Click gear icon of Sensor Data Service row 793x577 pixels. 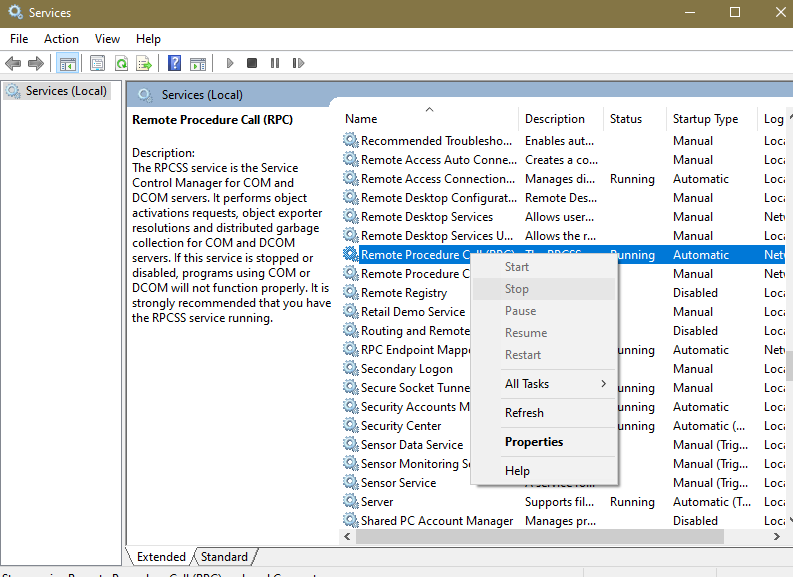tap(350, 445)
